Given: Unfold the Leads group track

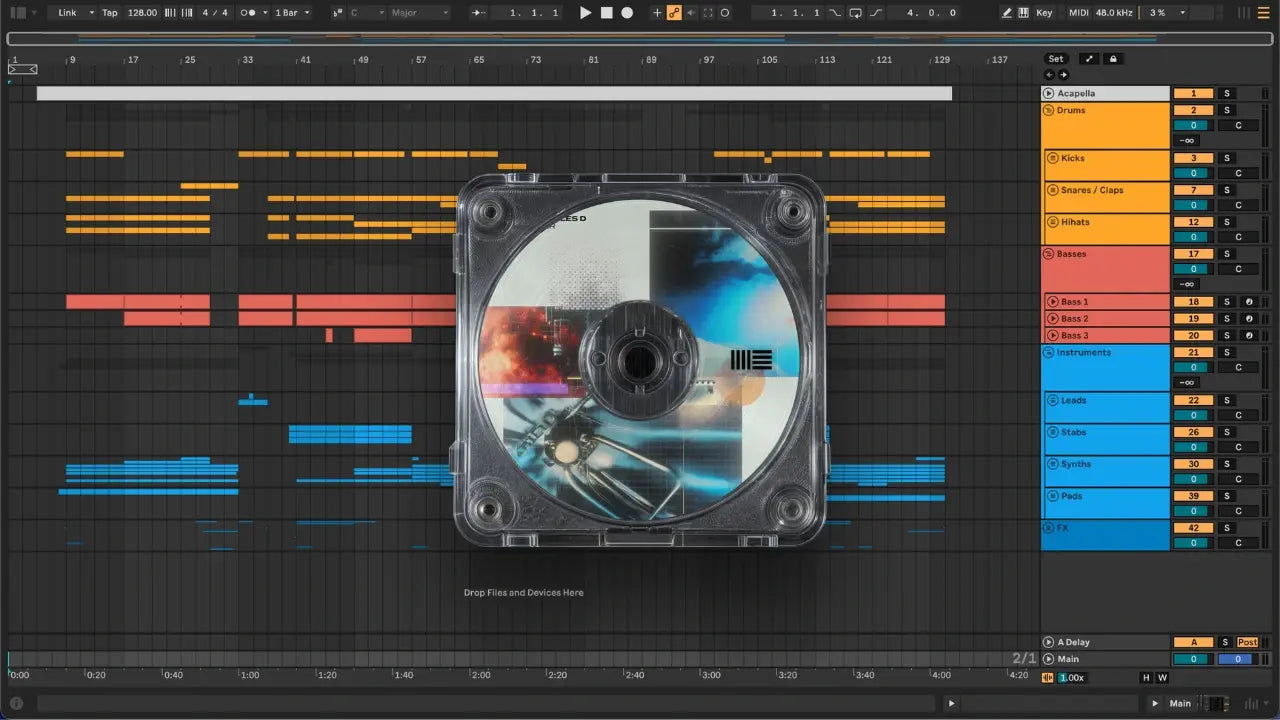Looking at the screenshot, I should (x=1052, y=400).
